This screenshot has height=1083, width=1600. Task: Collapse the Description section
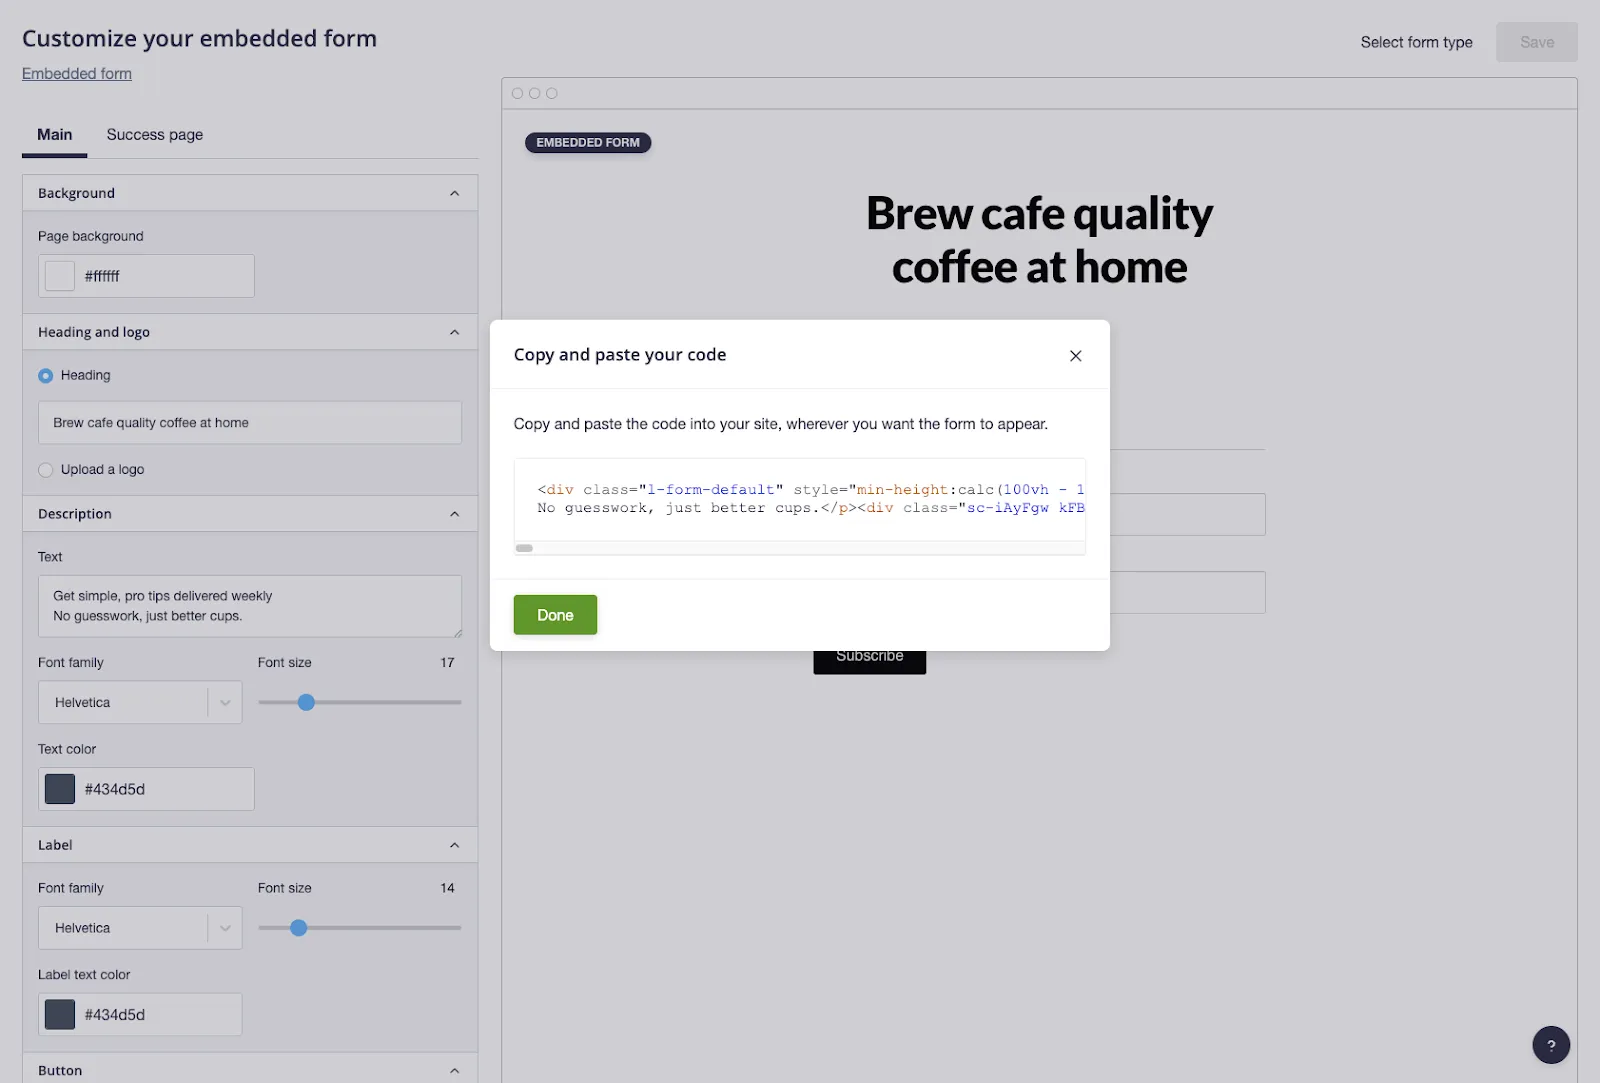point(456,513)
